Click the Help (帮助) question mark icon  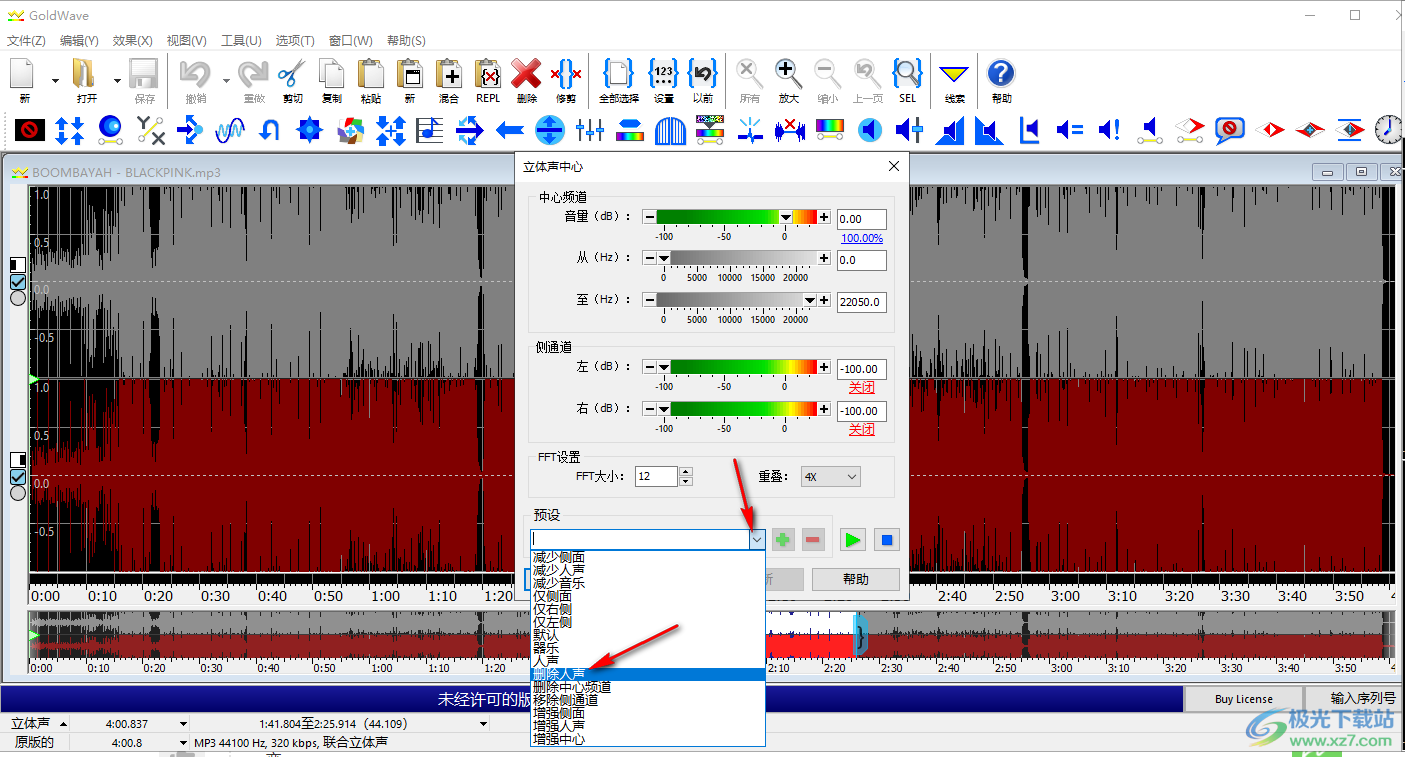click(x=1001, y=75)
